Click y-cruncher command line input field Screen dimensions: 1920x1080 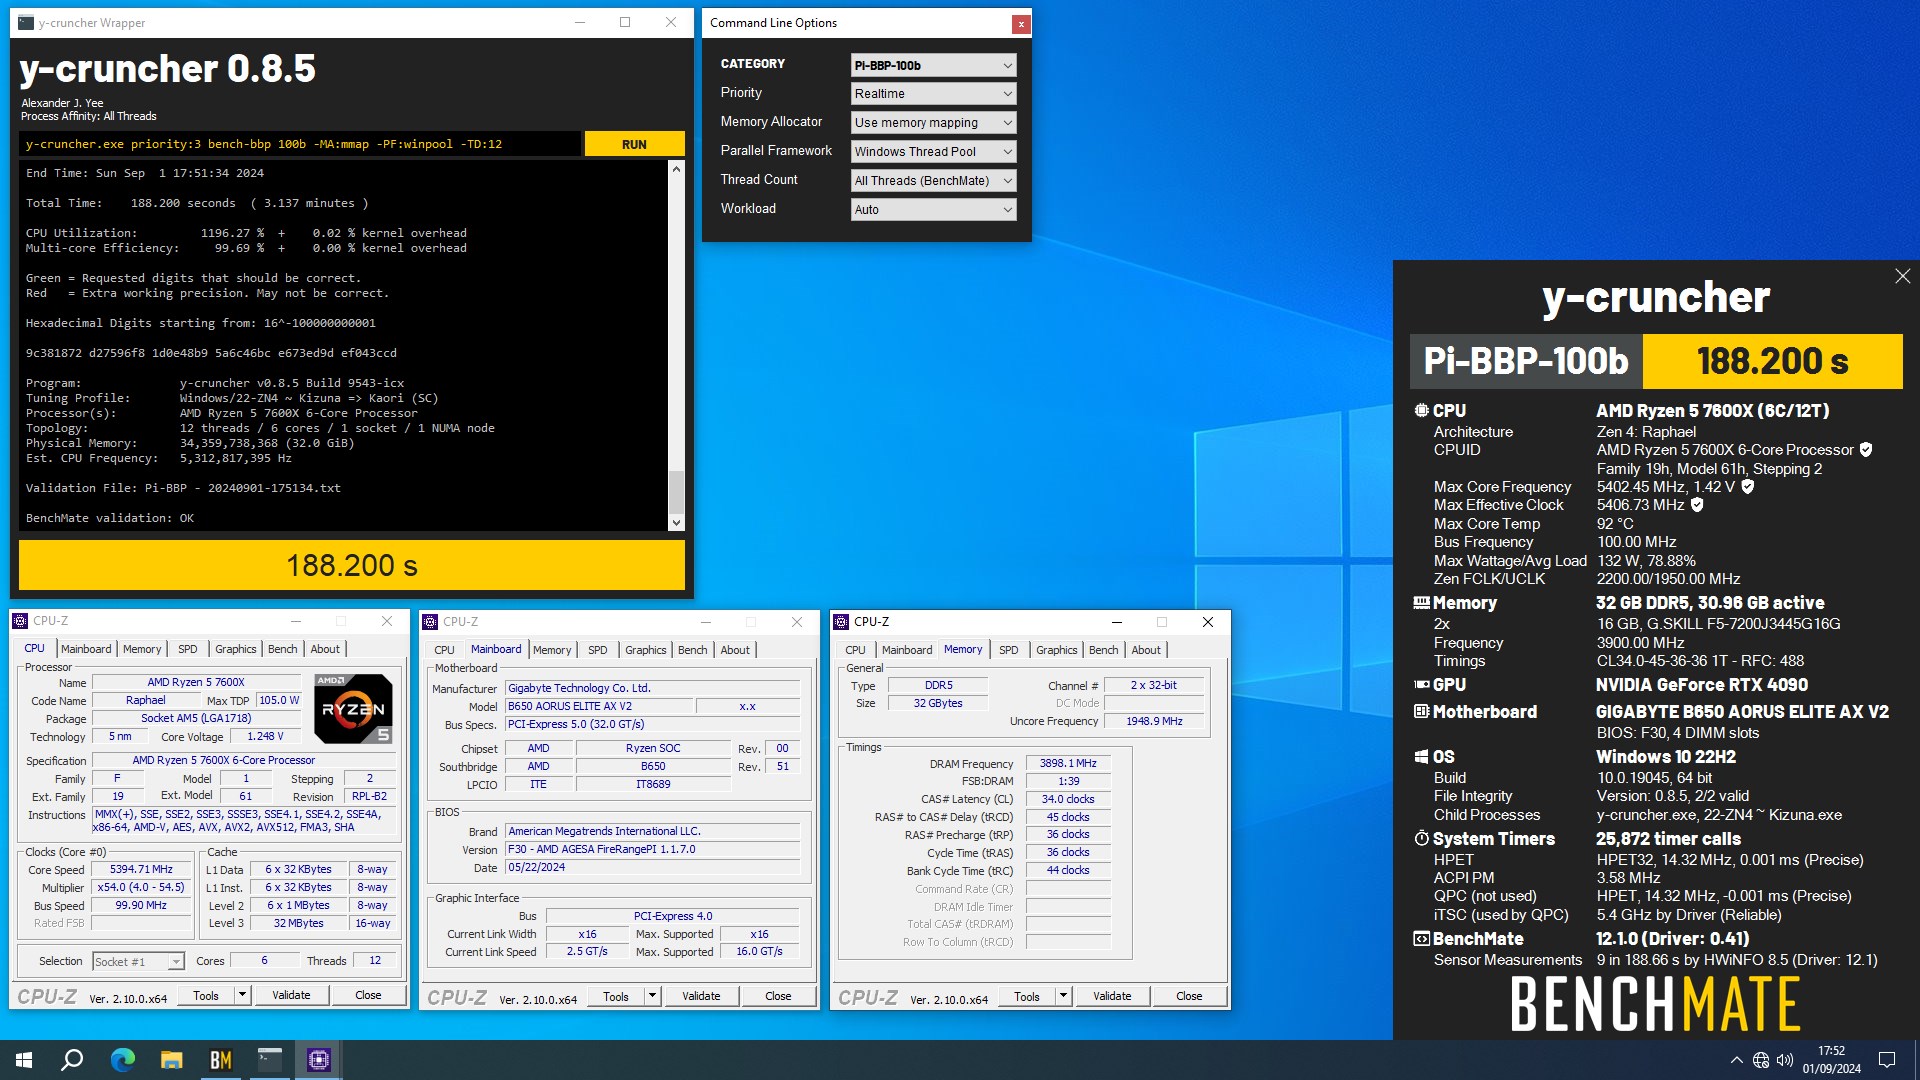[x=300, y=144]
